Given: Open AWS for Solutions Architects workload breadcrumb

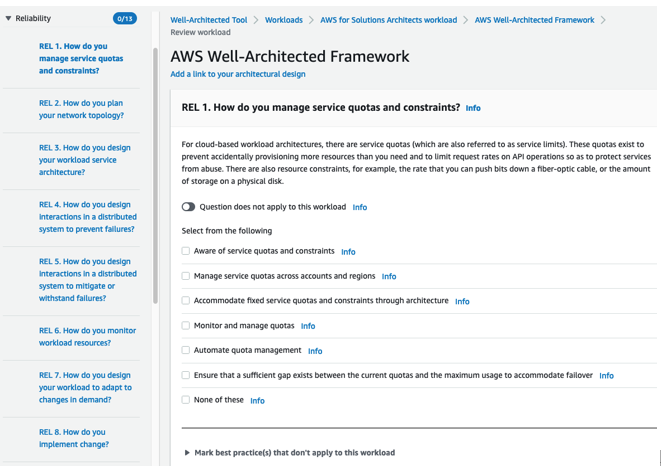Looking at the screenshot, I should click(x=388, y=20).
